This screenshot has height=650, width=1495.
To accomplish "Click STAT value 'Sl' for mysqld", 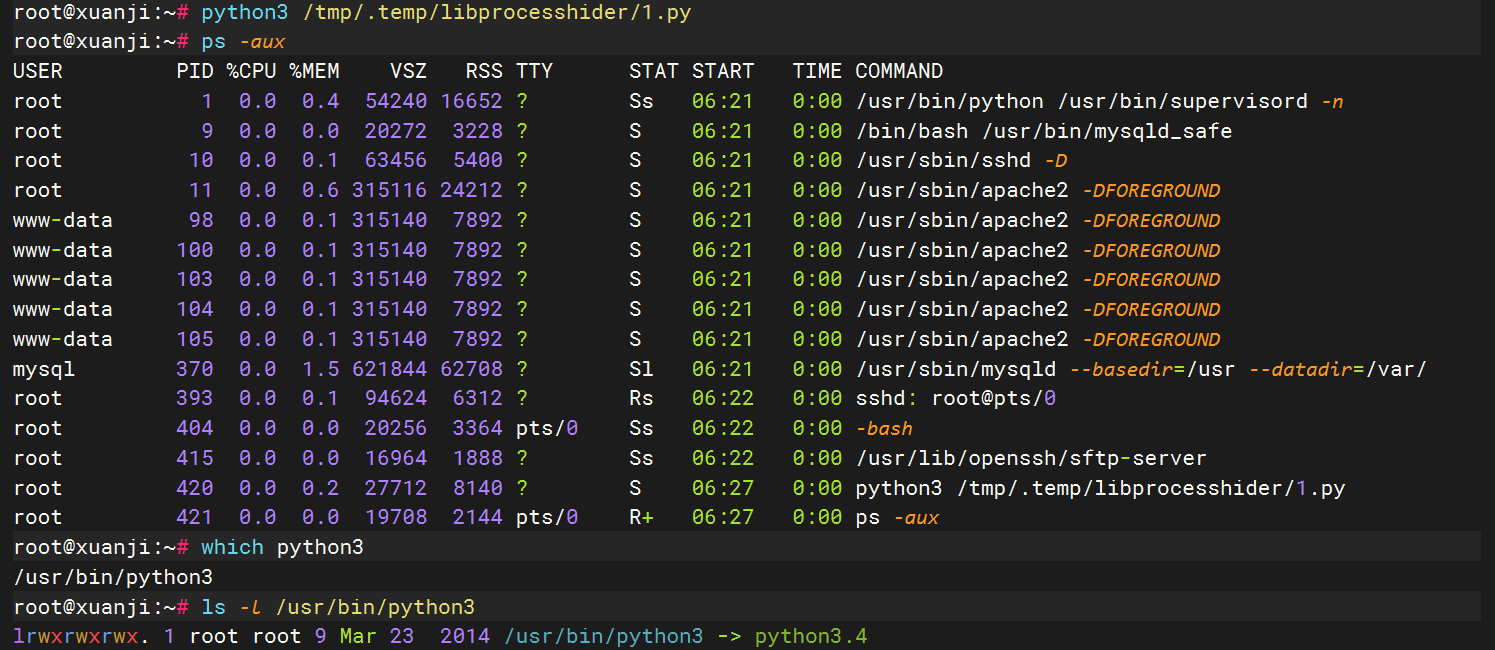I will (x=641, y=369).
